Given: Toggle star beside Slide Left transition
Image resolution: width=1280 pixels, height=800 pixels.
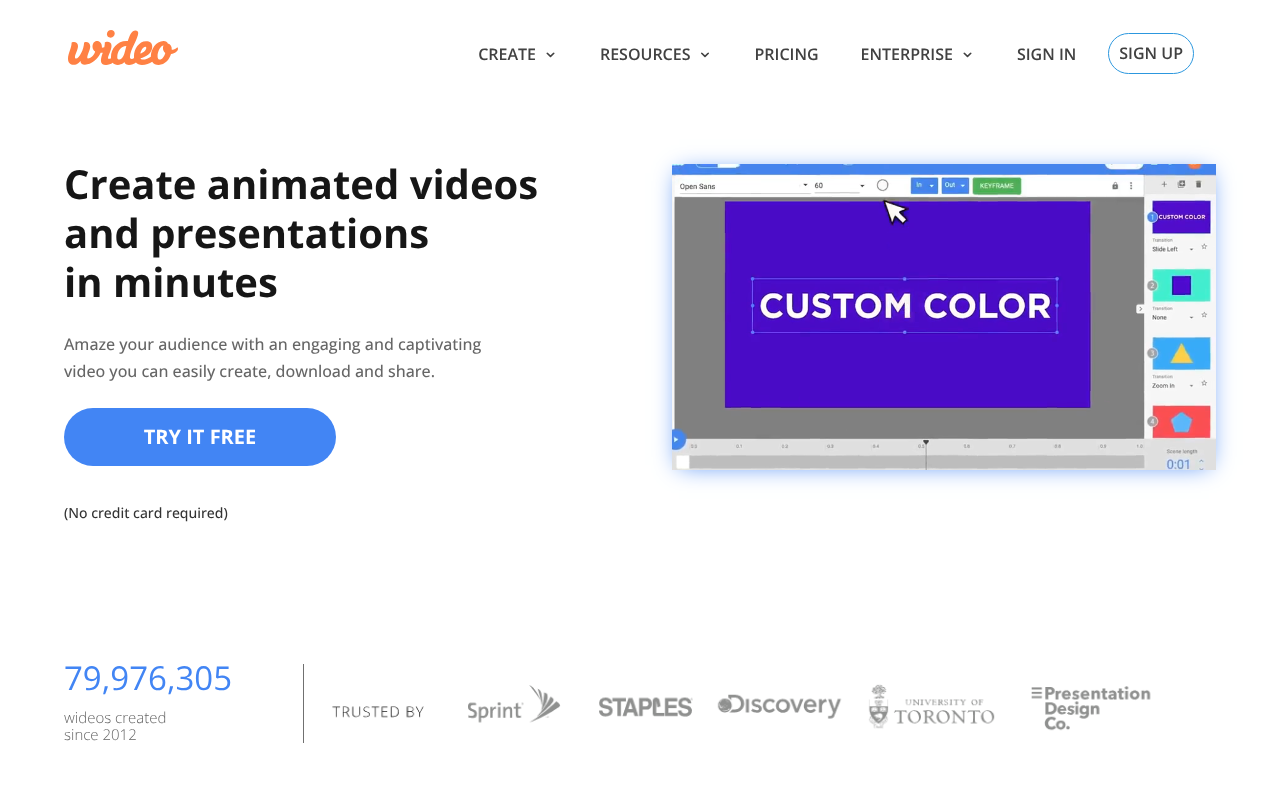Looking at the screenshot, I should pos(1204,247).
